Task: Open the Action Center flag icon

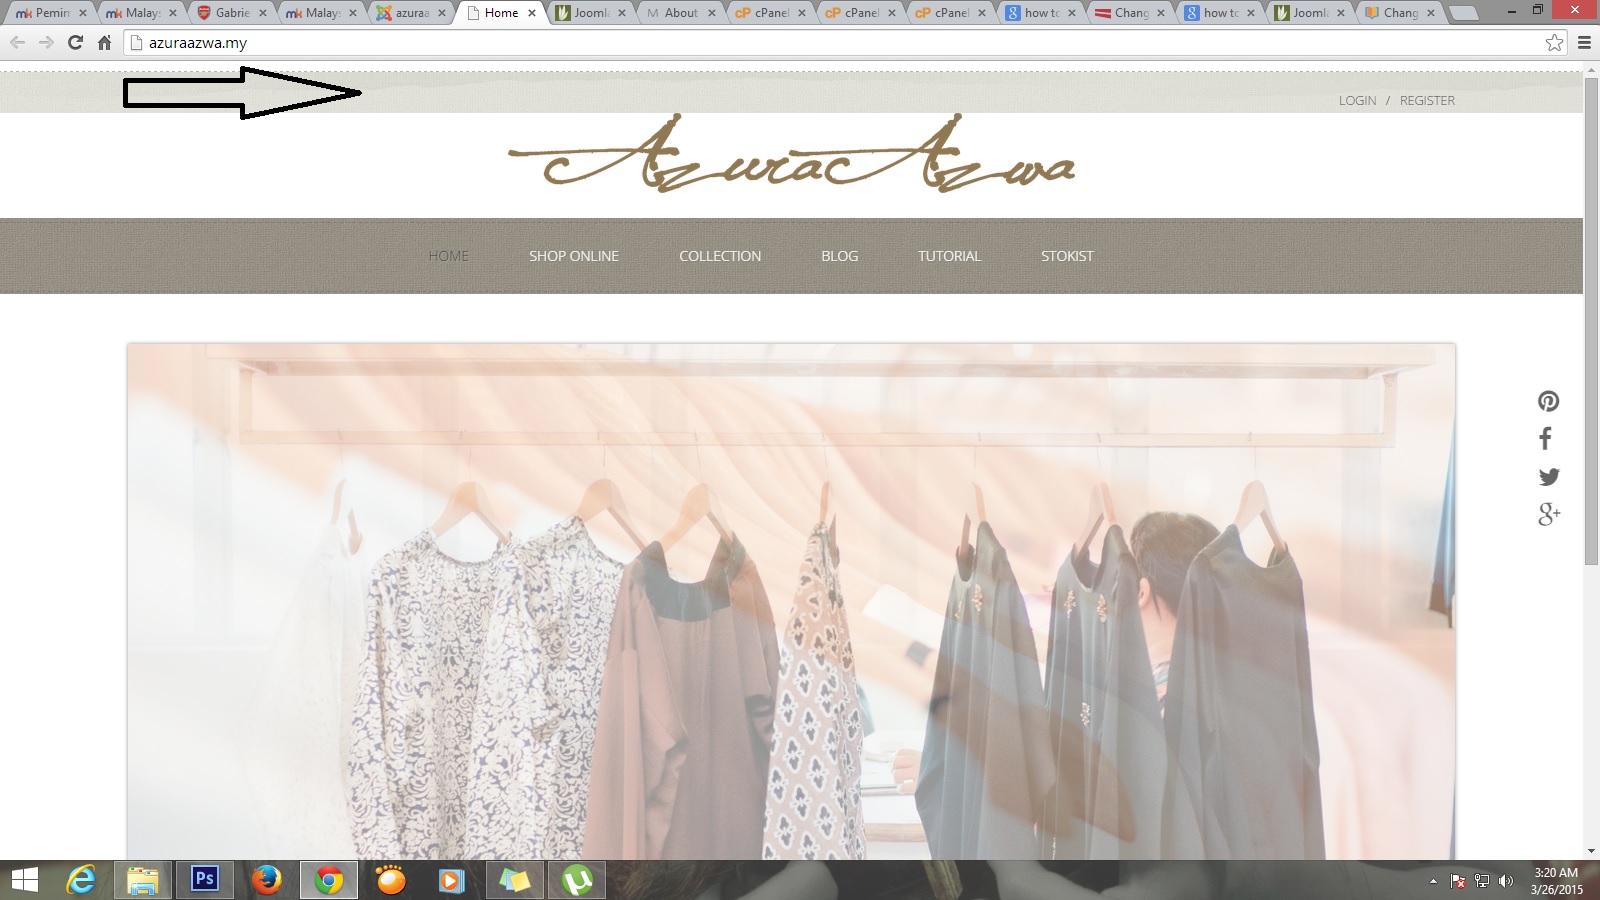Action: tap(1458, 881)
